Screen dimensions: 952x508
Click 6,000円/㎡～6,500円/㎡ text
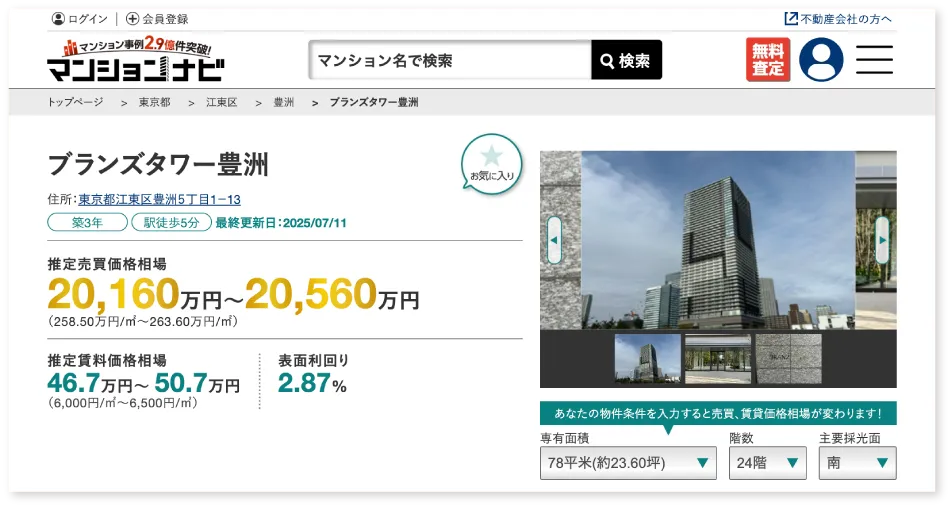123,403
